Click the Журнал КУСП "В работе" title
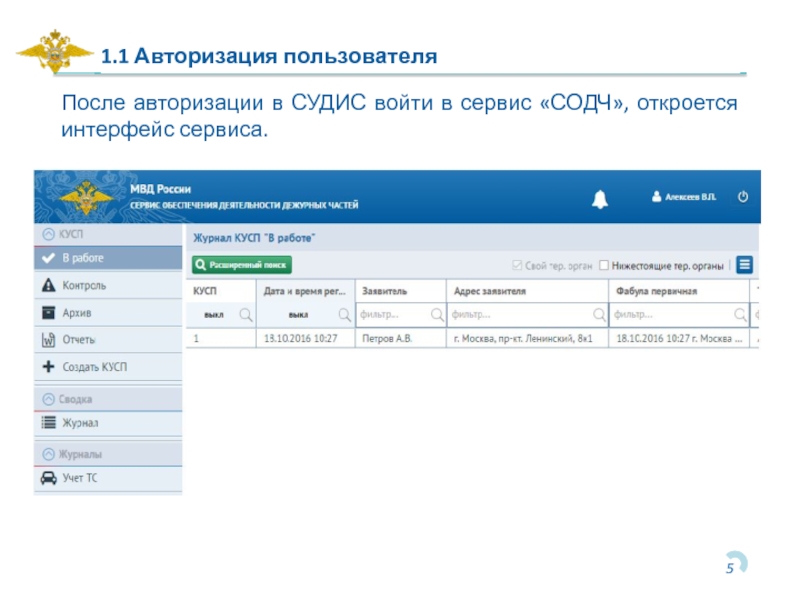 (254, 238)
